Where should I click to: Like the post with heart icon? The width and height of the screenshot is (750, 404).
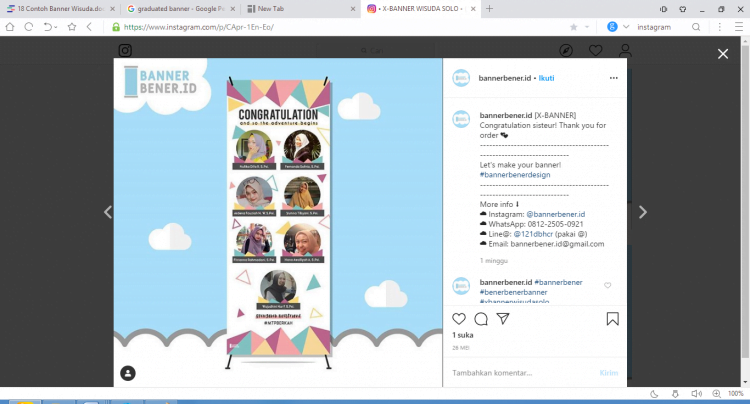(459, 319)
